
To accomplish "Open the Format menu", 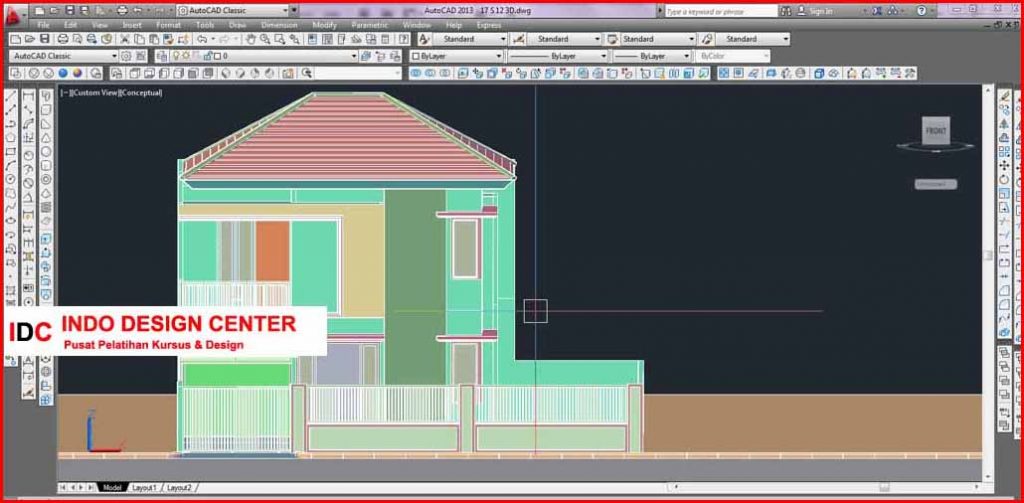I will (168, 25).
